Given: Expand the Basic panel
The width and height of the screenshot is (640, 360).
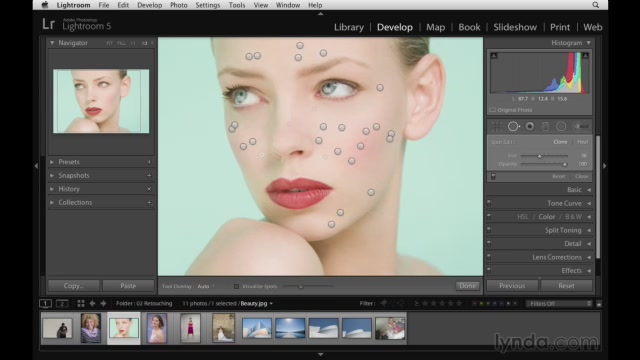Looking at the screenshot, I should (589, 190).
